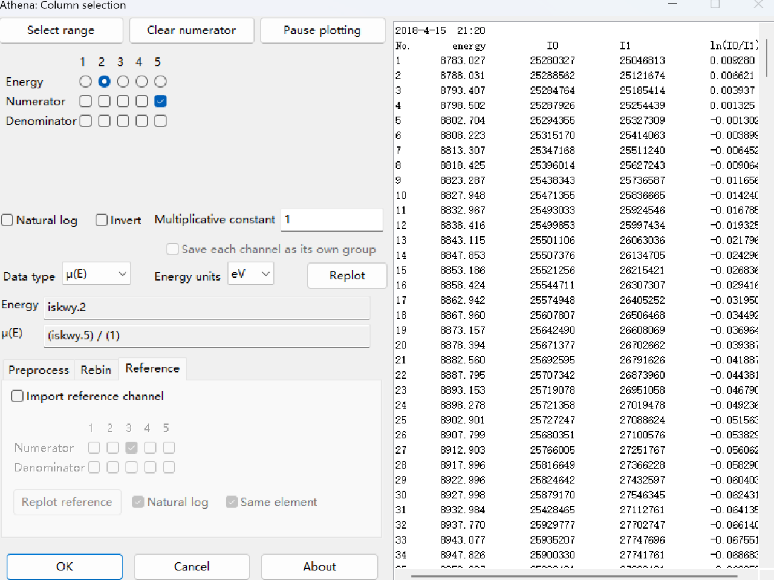
Task: Select Energy radio button for column 1
Action: [x=85, y=81]
